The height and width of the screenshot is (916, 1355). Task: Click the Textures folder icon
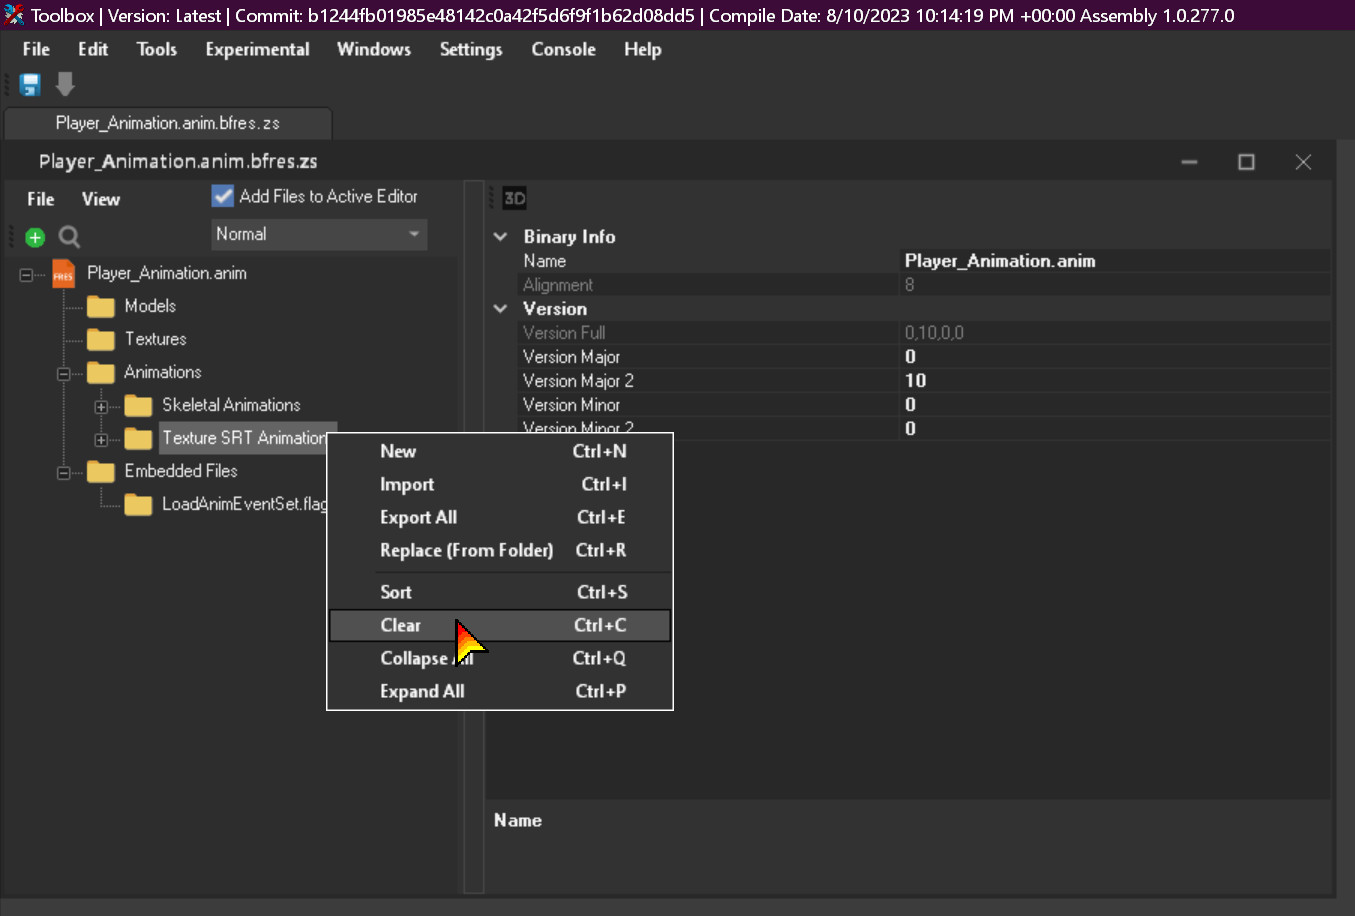(x=100, y=338)
